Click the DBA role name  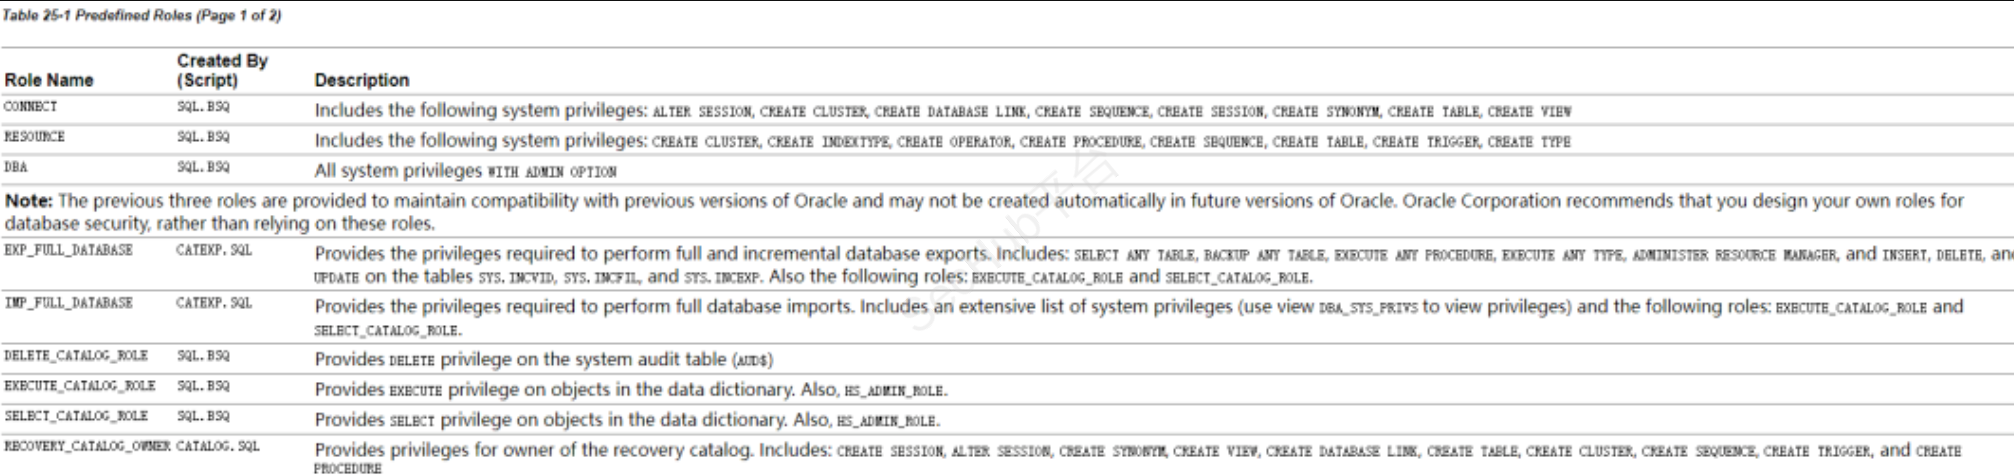(17, 167)
